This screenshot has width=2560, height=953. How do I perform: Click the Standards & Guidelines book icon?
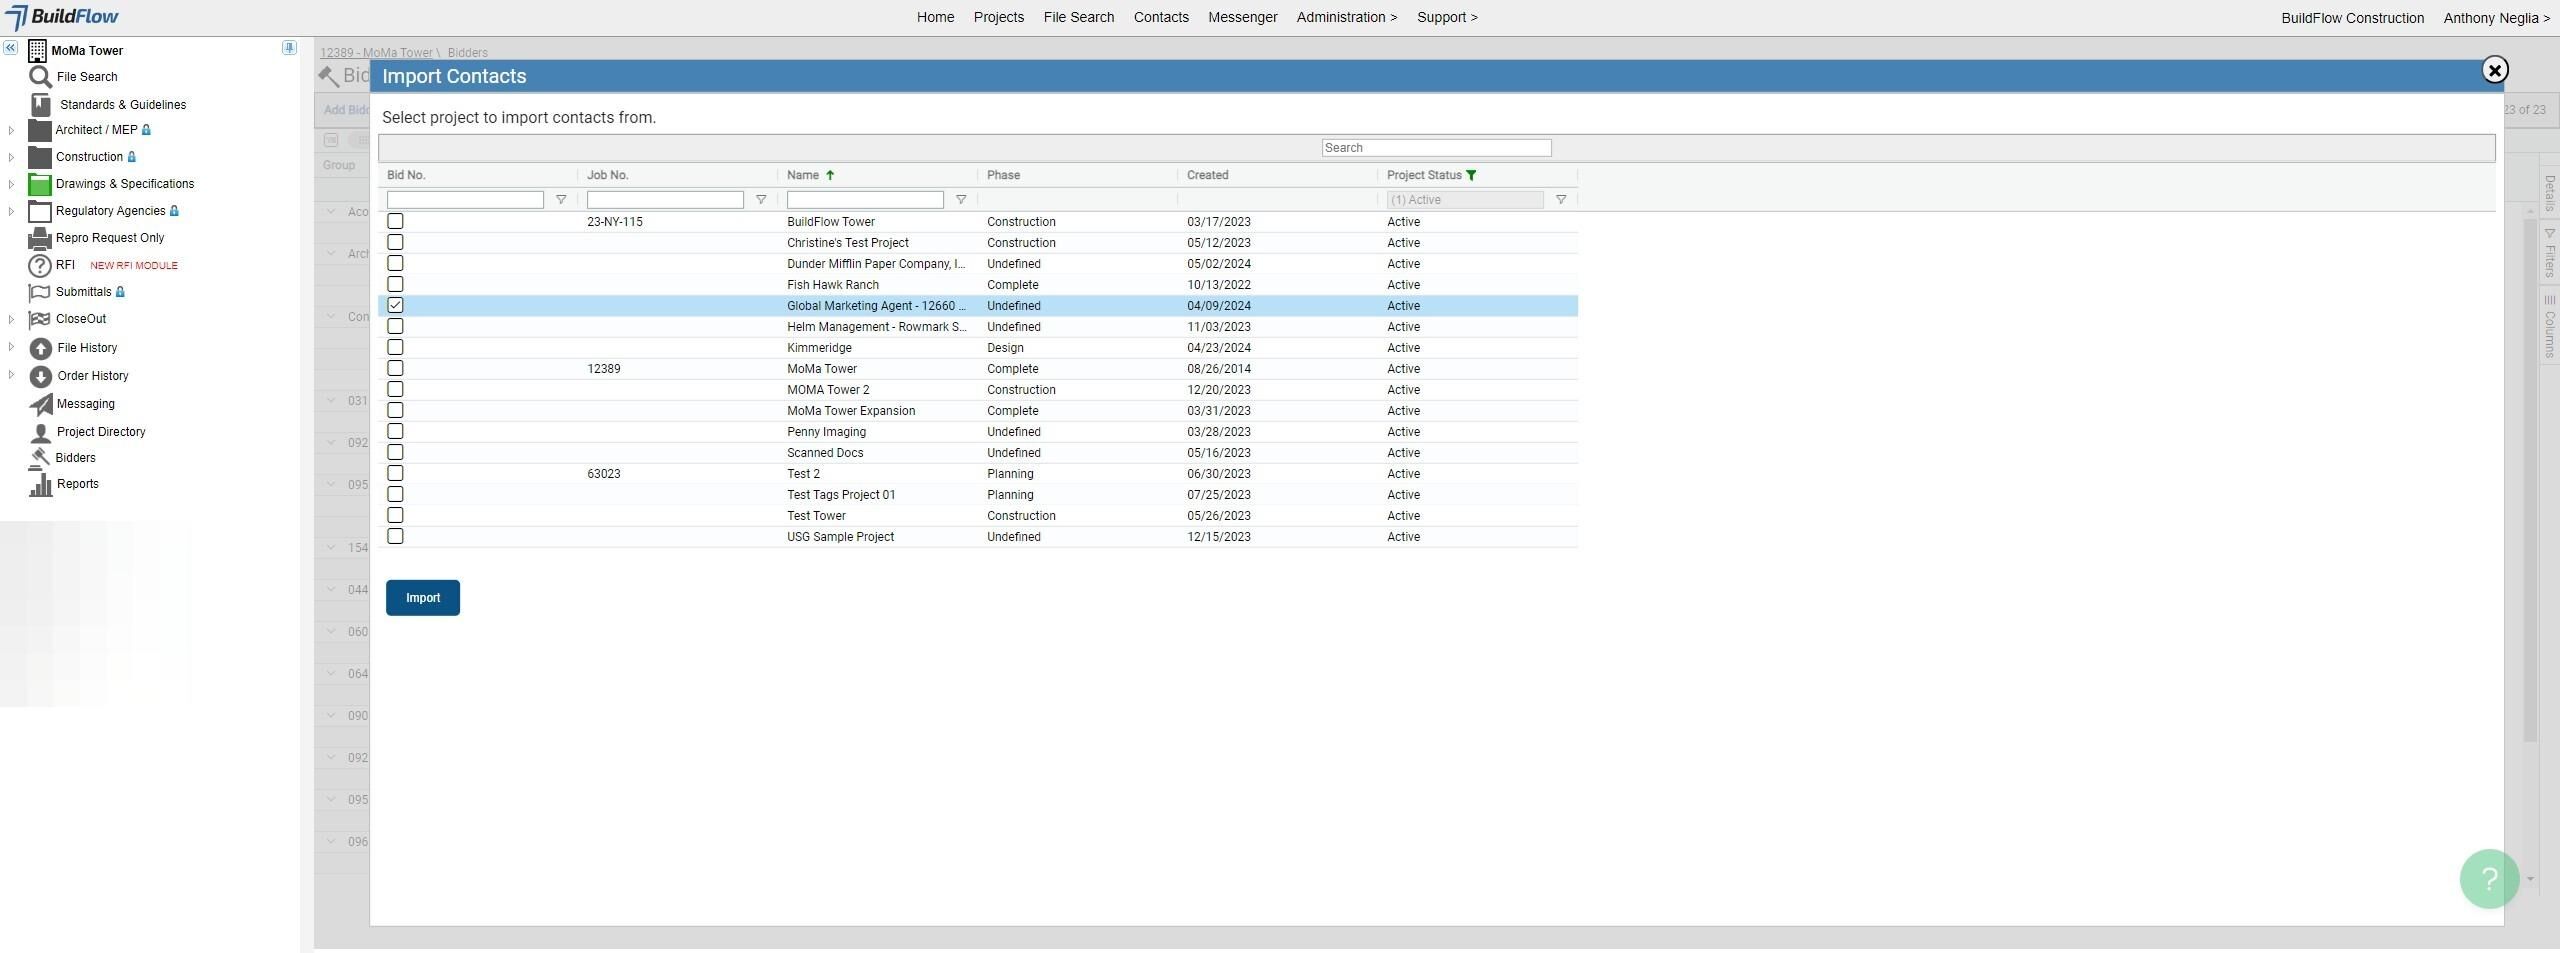pyautogui.click(x=40, y=105)
